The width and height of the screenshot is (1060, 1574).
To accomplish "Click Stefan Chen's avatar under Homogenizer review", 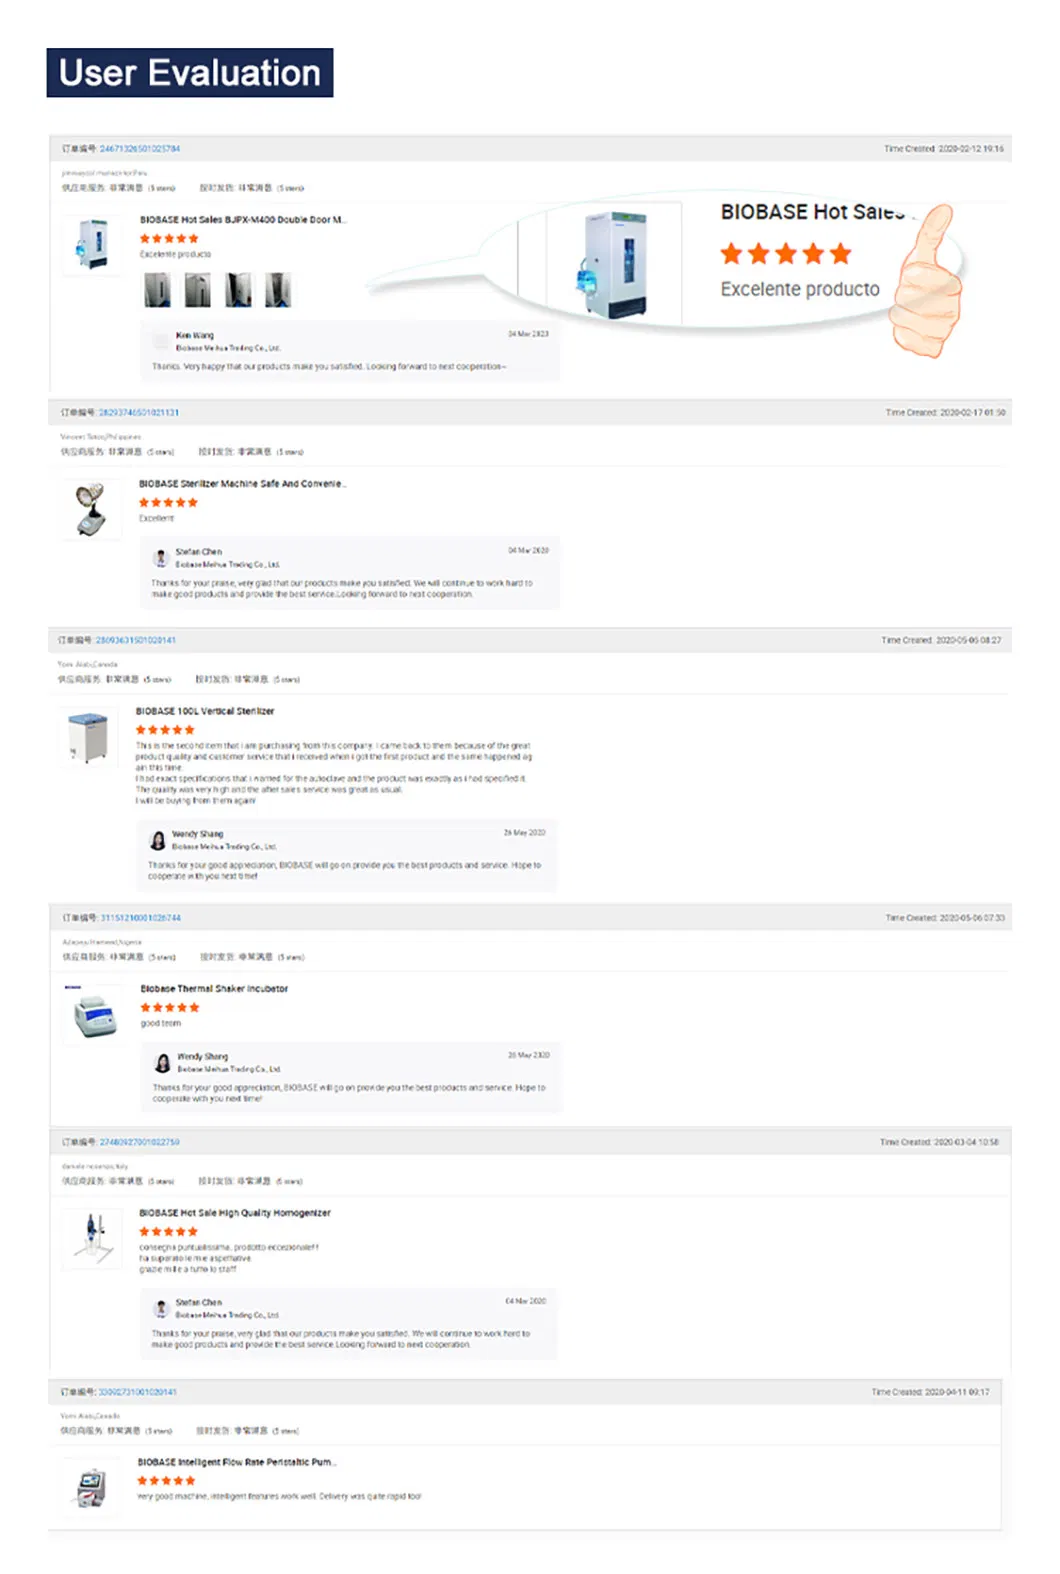I will pos(160,1308).
